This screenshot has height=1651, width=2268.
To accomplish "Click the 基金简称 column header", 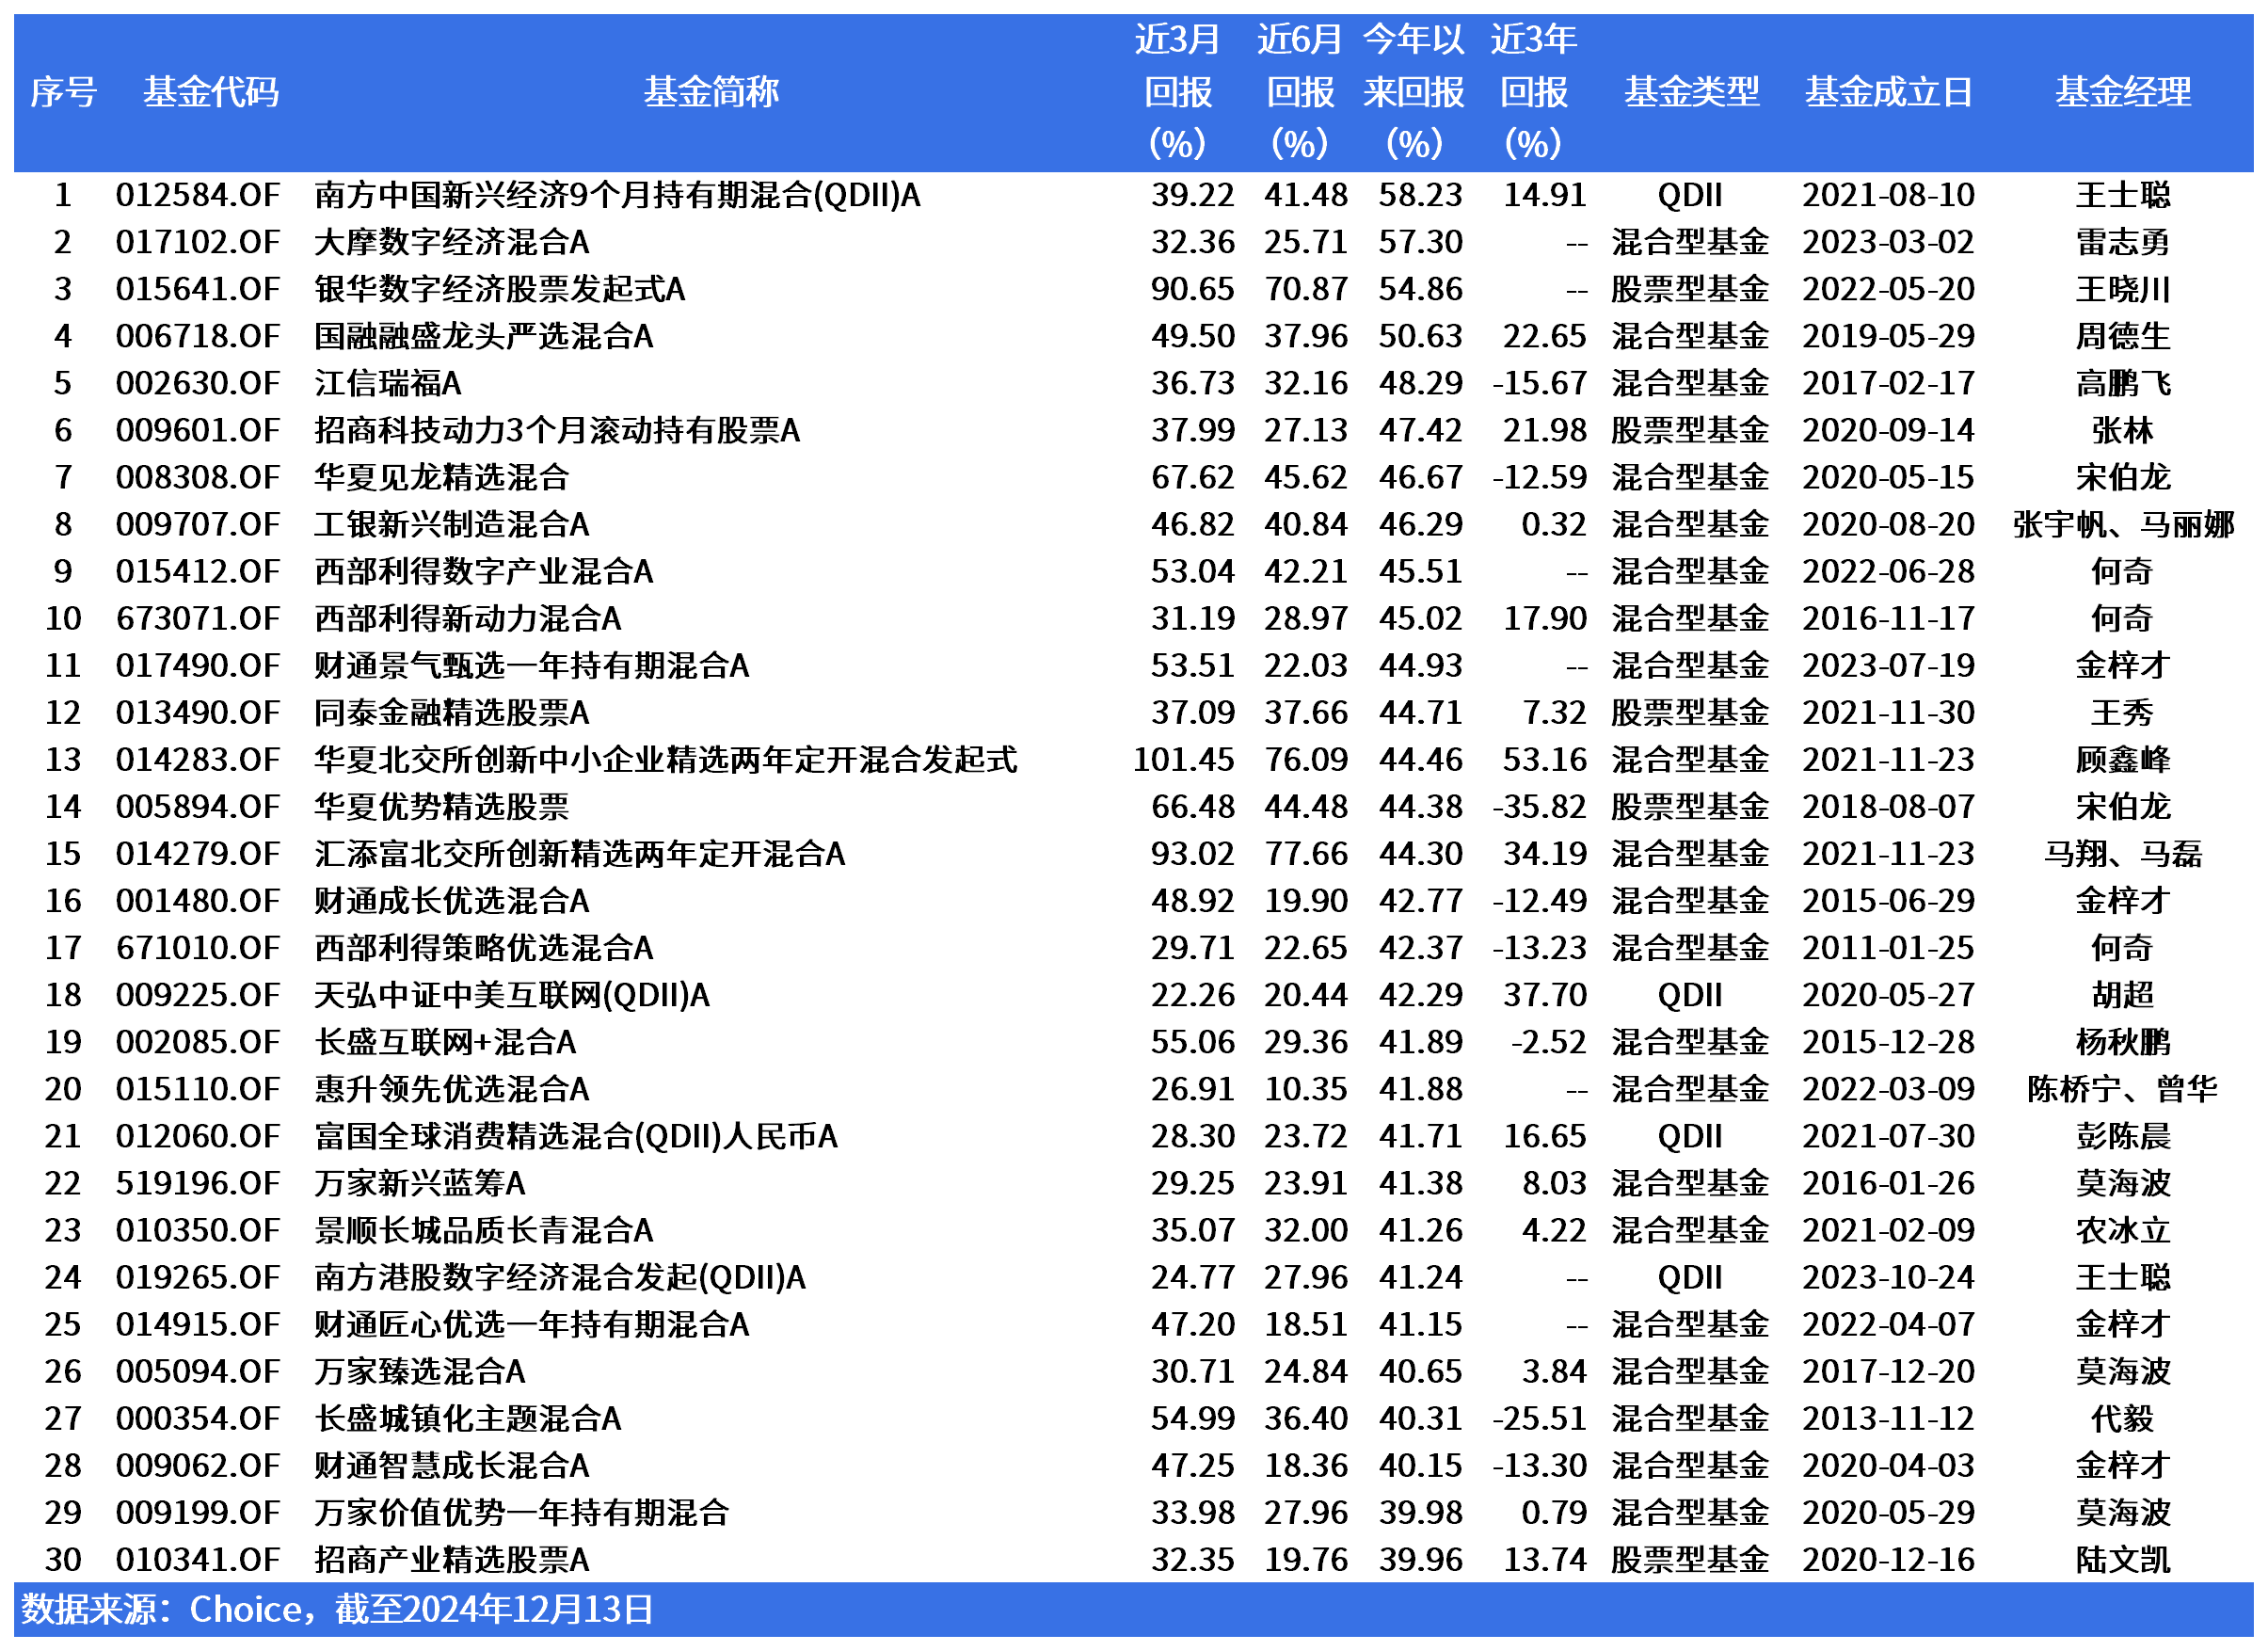I will coord(711,92).
